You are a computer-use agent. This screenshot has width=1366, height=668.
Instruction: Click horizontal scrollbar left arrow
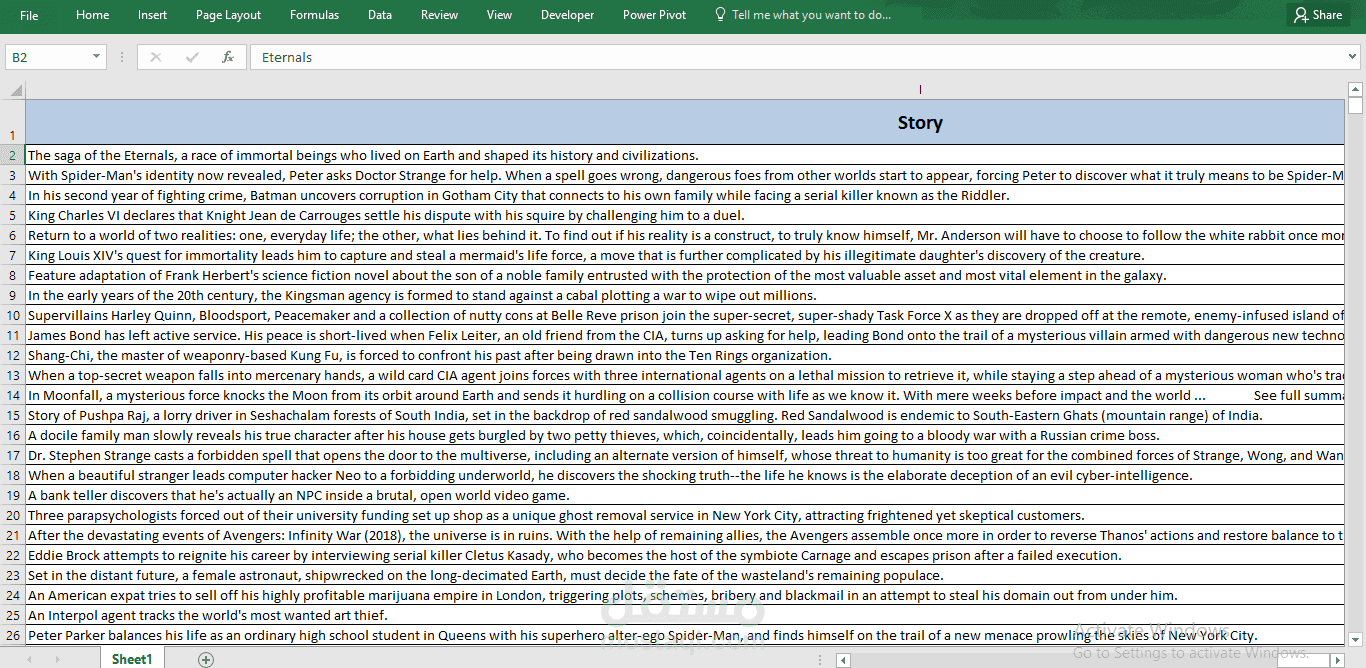pyautogui.click(x=843, y=660)
